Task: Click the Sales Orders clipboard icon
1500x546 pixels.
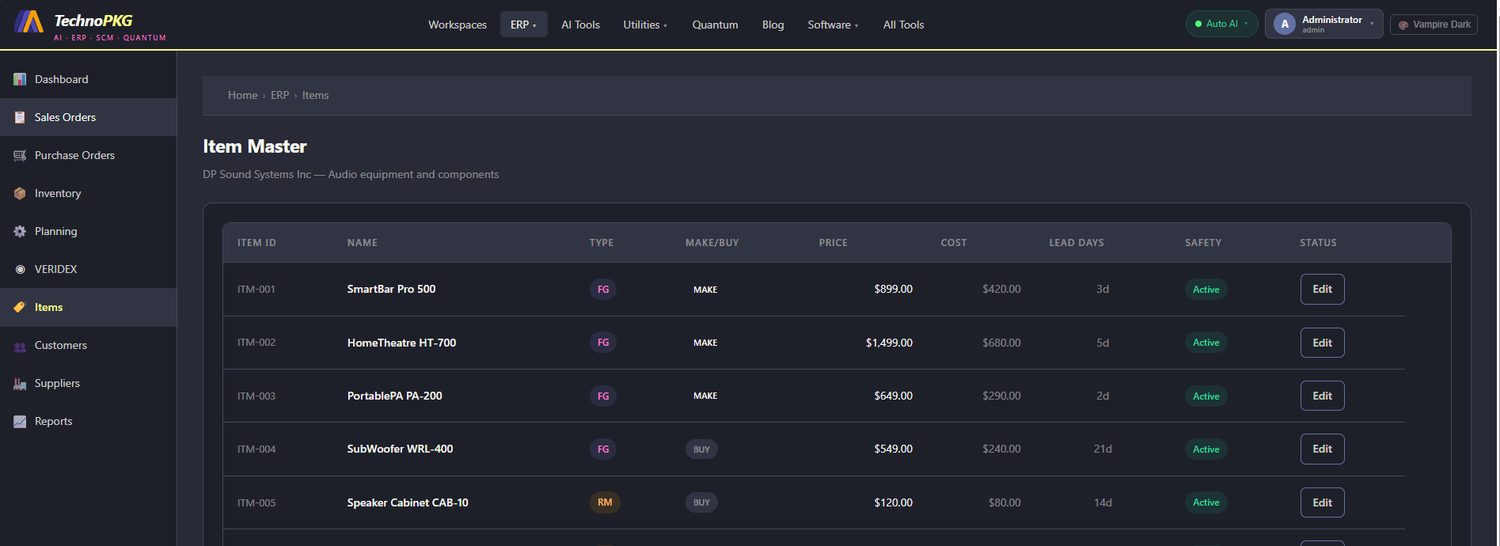Action: (x=20, y=117)
